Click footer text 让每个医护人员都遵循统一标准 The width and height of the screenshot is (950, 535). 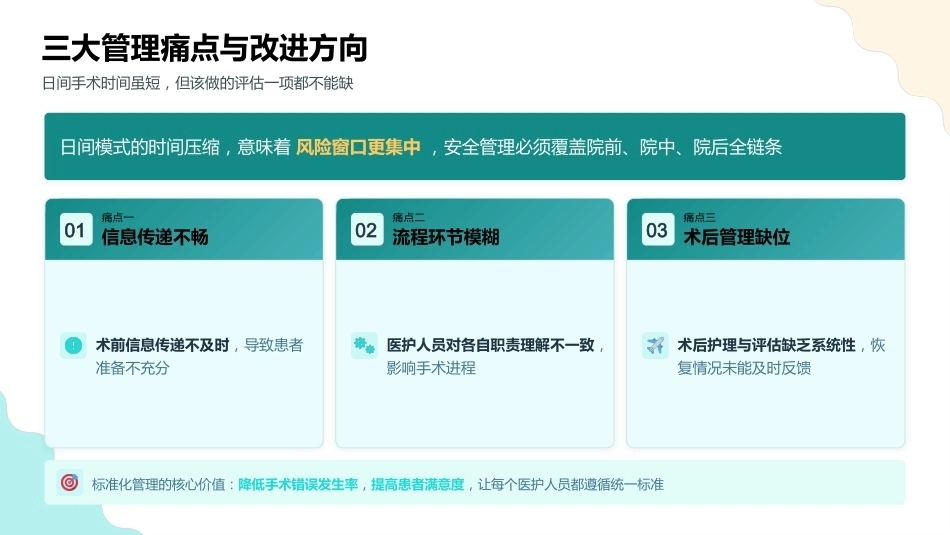tap(570, 484)
